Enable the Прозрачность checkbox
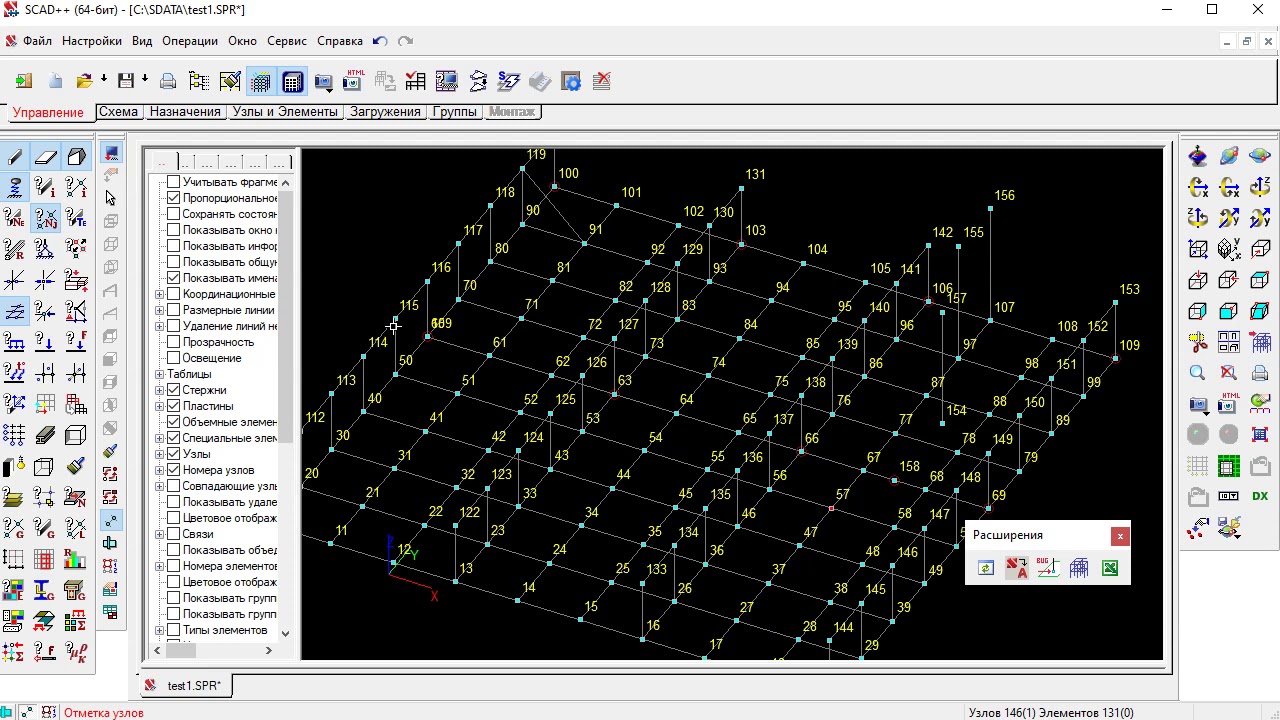This screenshot has height=720, width=1280. tap(174, 342)
